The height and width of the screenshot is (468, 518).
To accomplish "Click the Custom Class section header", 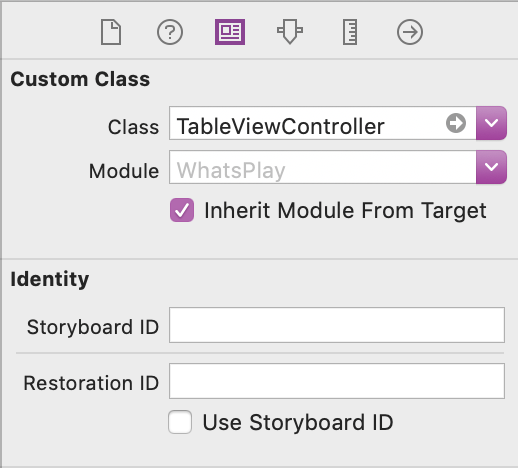I will (x=80, y=79).
